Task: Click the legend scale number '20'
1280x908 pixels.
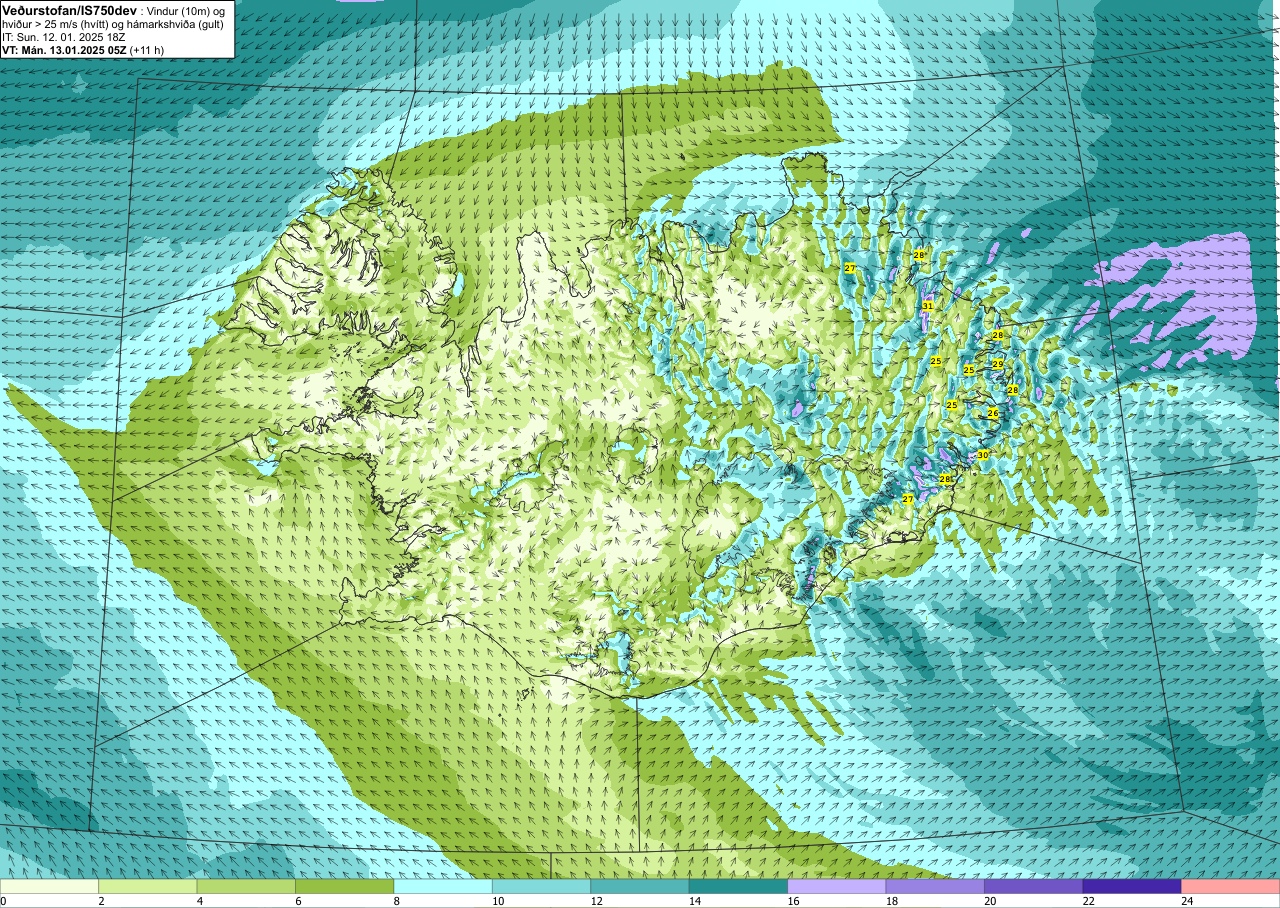Action: coord(991,901)
